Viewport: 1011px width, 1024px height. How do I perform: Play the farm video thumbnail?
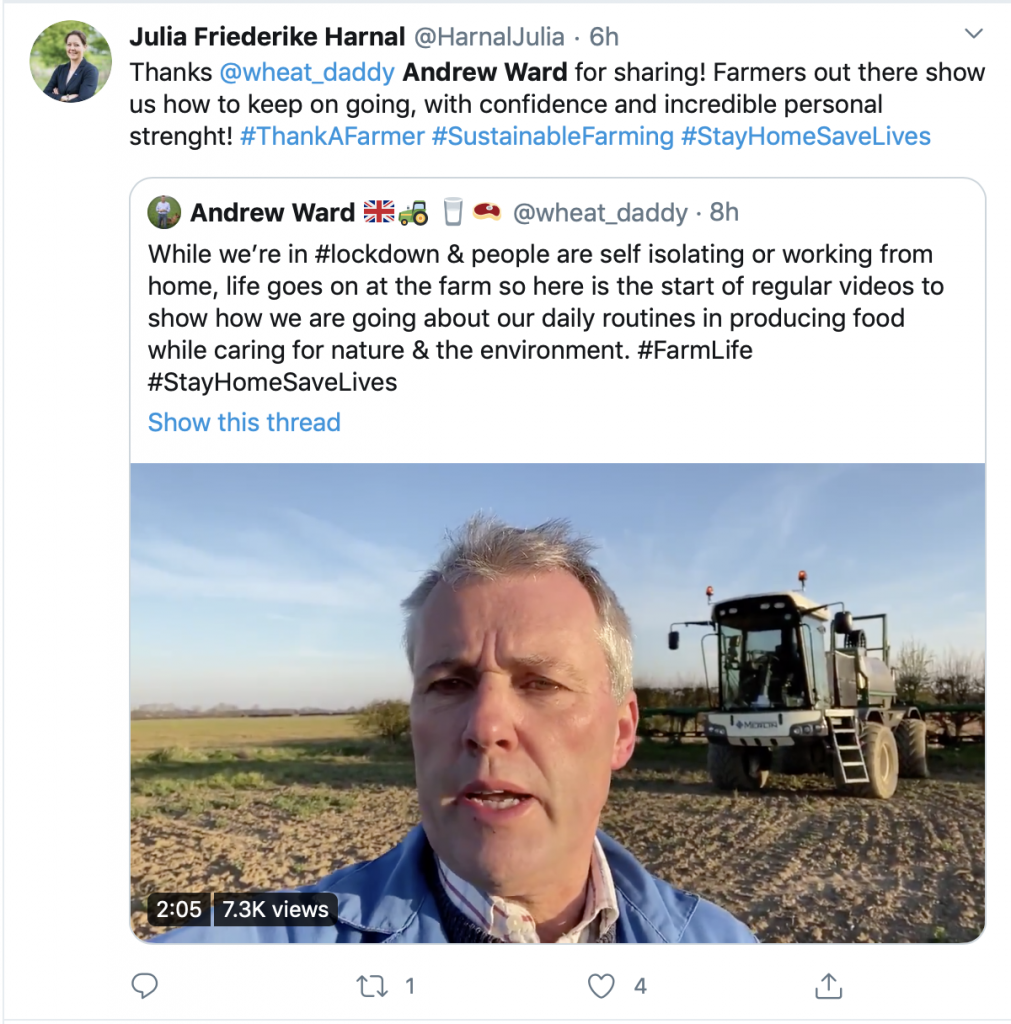coord(557,702)
